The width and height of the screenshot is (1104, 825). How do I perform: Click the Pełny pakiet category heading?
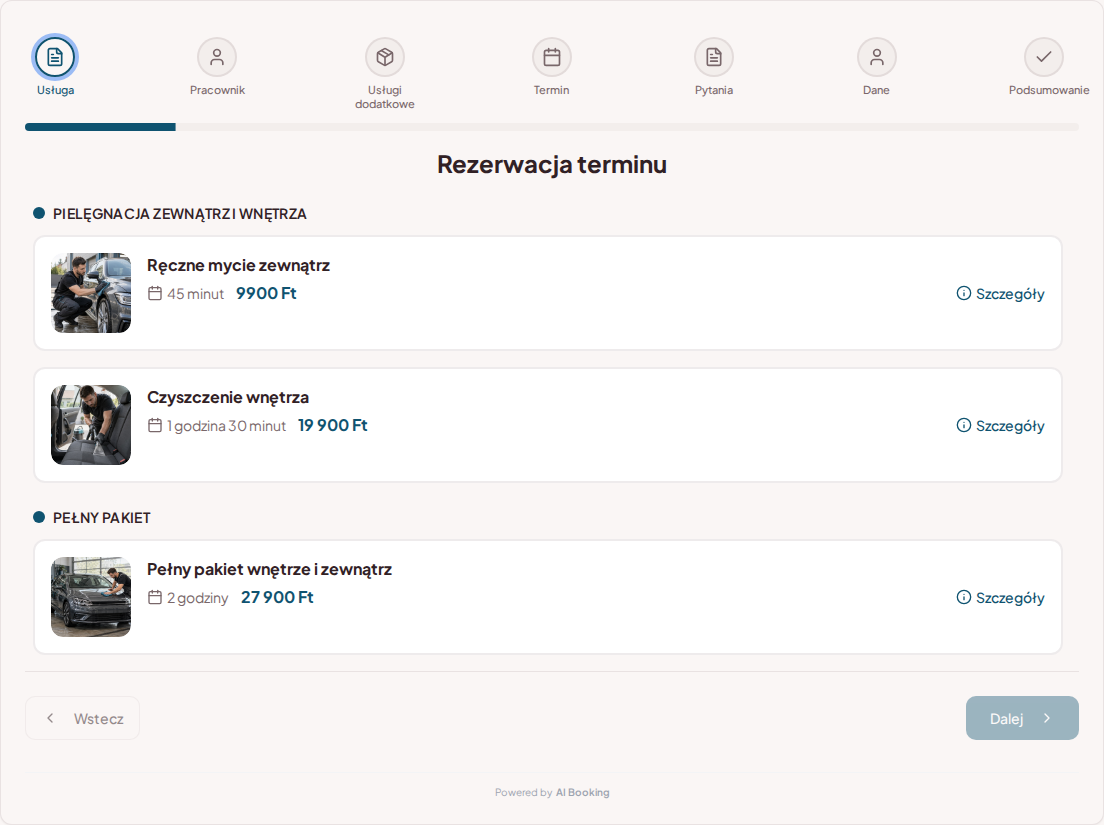[x=101, y=518]
